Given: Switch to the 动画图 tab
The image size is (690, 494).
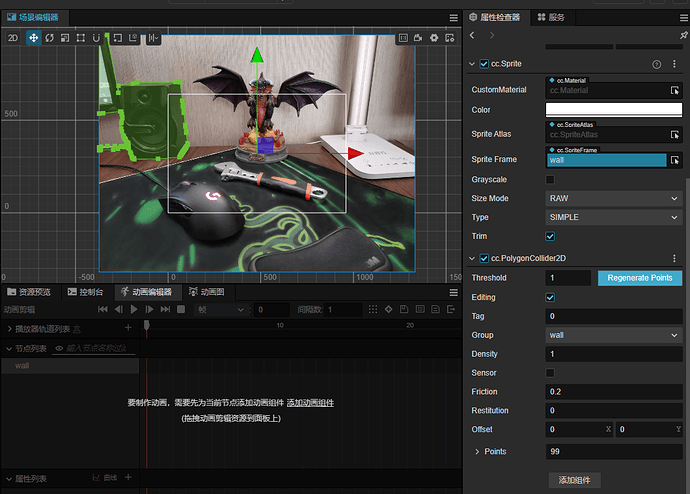Looking at the screenshot, I should (207, 292).
